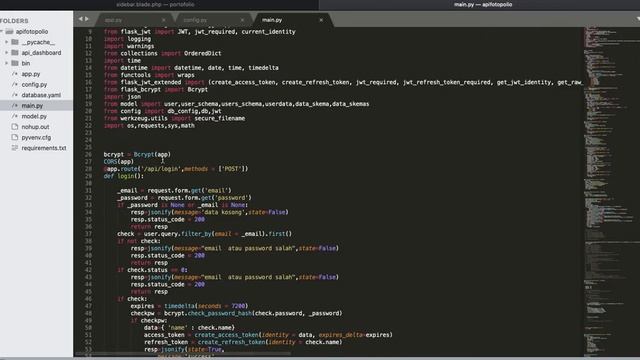Click 'bcrypt = Bcrypt(app)' code line
The image size is (640, 360).
point(137,154)
